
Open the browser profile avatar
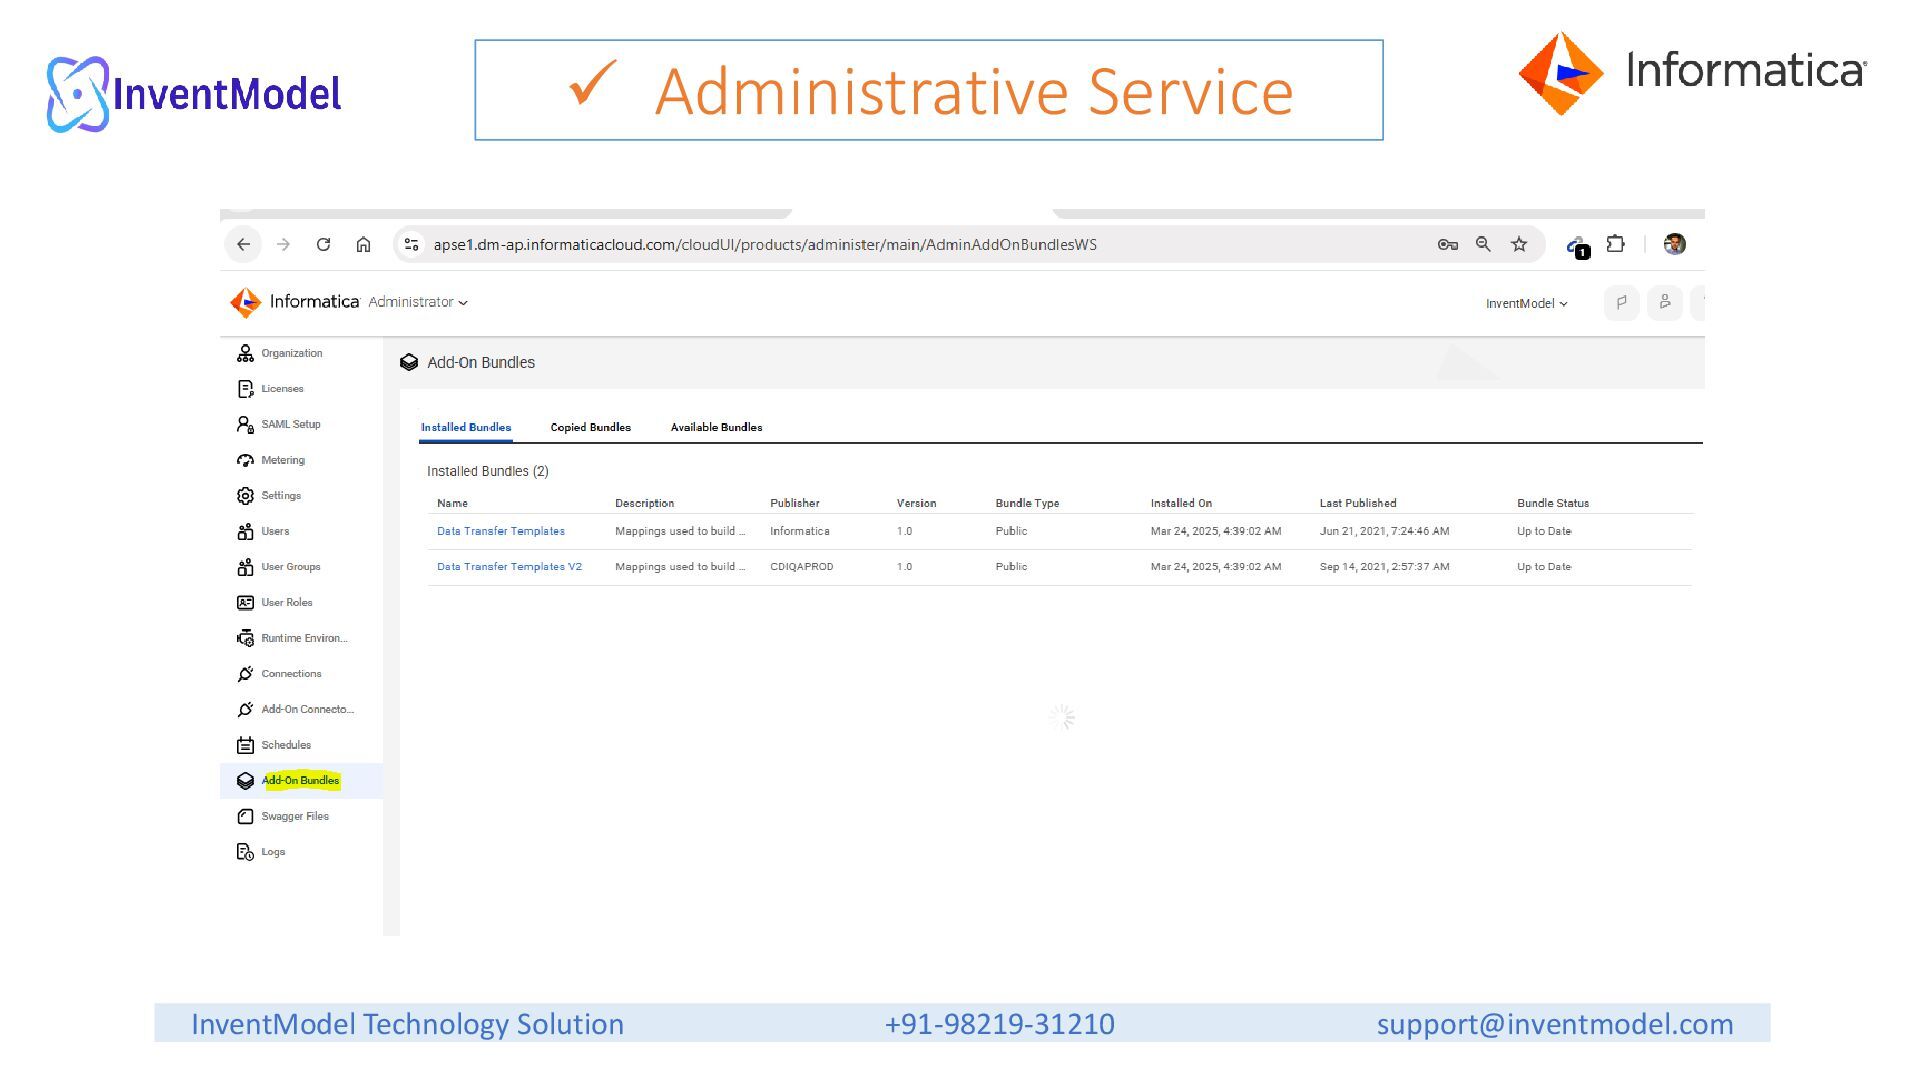(1675, 245)
